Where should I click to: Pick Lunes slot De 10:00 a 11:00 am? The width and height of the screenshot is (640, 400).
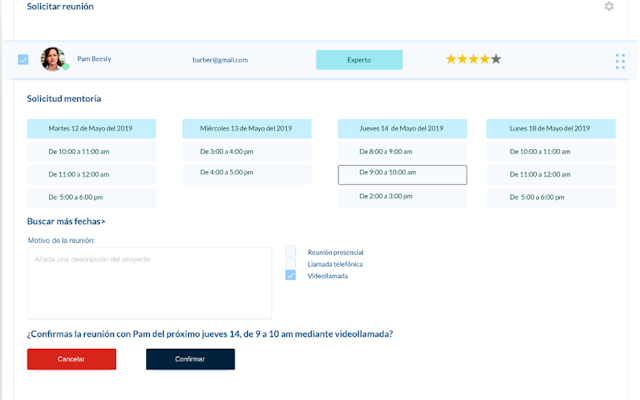click(551, 151)
